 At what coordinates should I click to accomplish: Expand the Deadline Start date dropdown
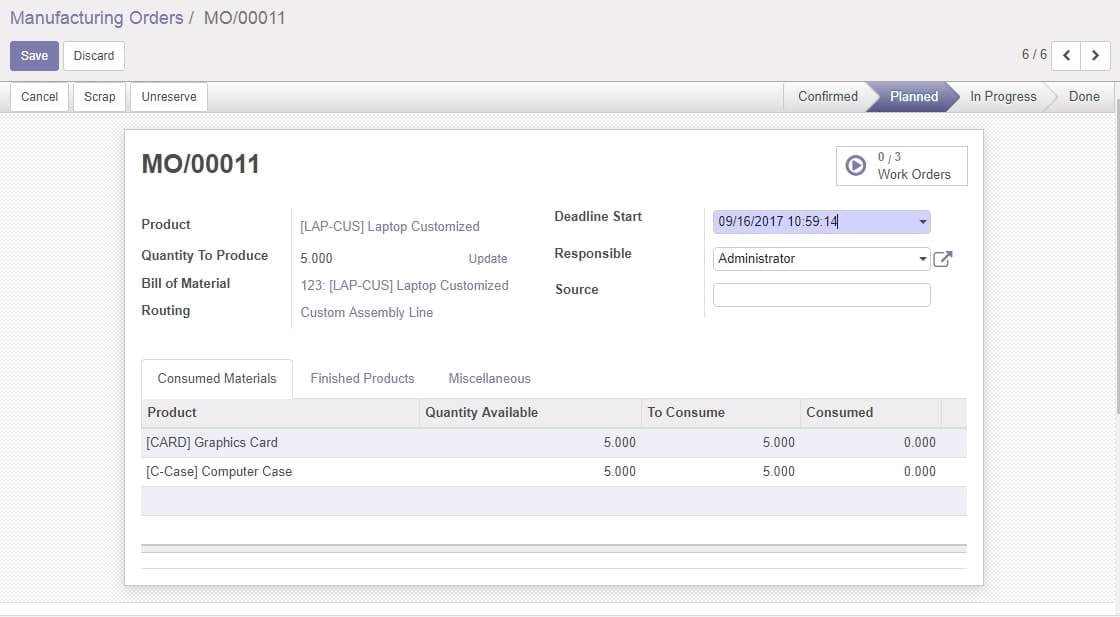click(922, 222)
